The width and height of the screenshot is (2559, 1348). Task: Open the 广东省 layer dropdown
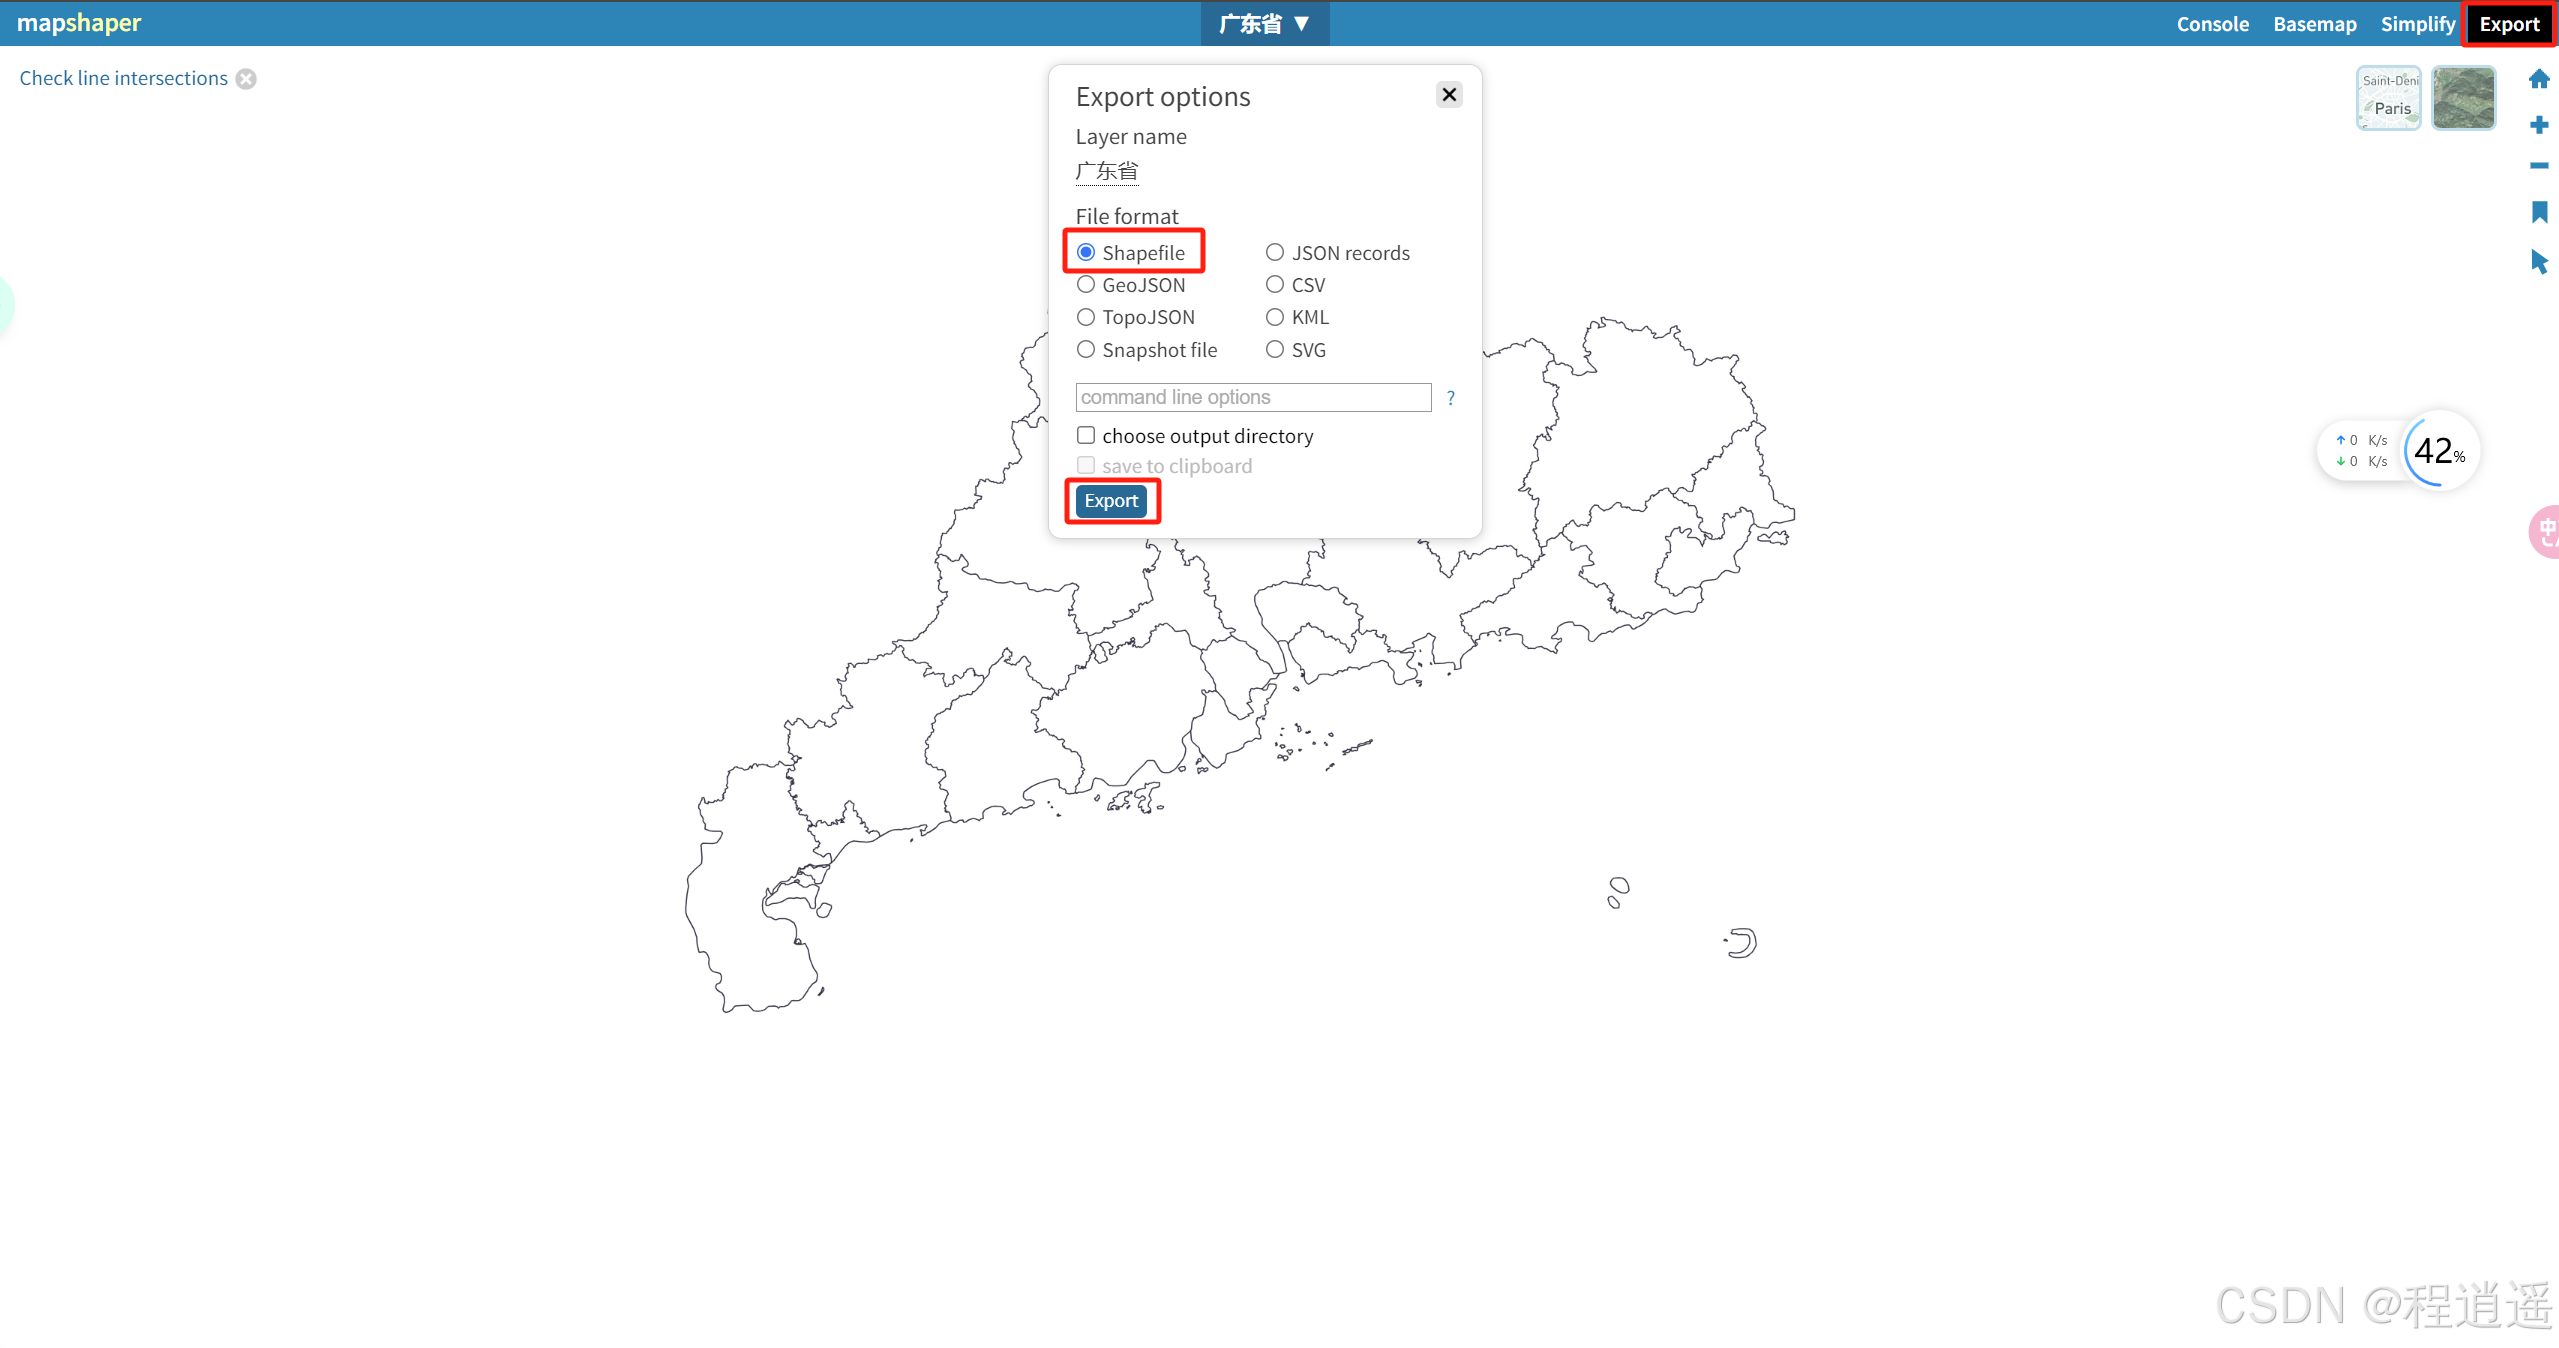[1263, 23]
